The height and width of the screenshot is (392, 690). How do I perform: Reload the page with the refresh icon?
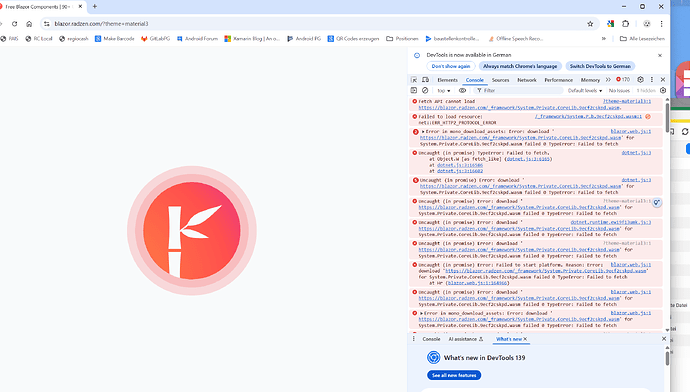15,24
